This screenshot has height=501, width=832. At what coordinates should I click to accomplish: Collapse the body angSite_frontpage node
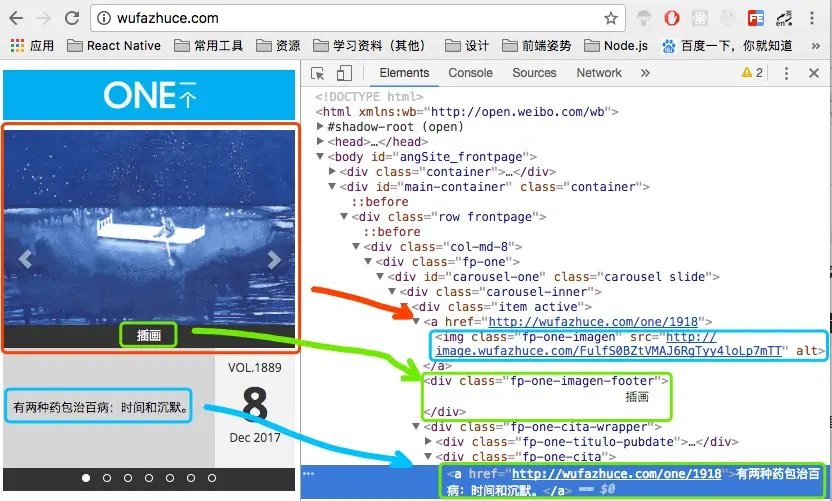tap(320, 157)
